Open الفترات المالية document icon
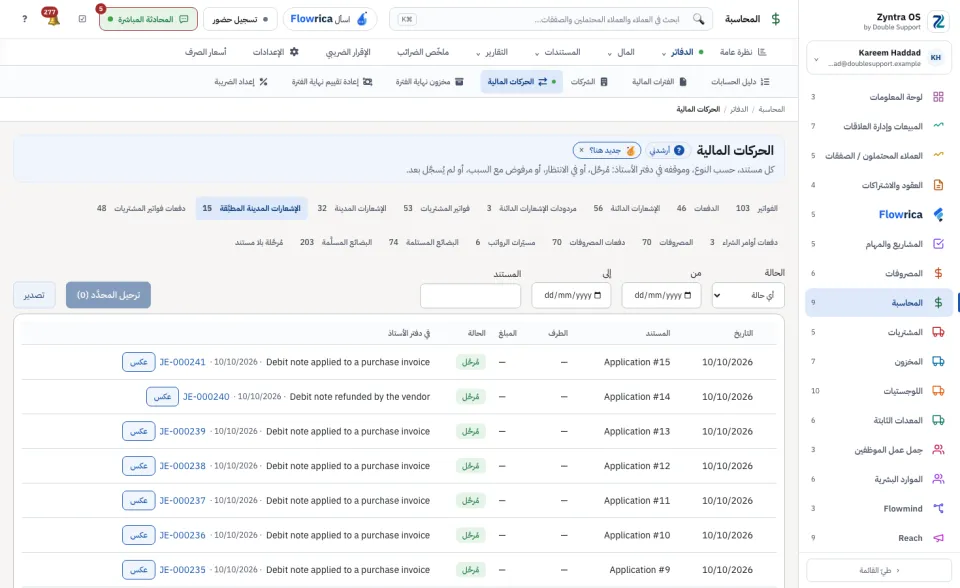This screenshot has width=960, height=588. pyautogui.click(x=683, y=81)
